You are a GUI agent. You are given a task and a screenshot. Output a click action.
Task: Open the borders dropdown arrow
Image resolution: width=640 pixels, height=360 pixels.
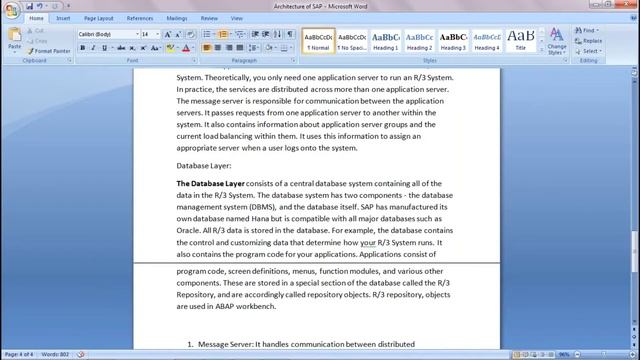291,48
